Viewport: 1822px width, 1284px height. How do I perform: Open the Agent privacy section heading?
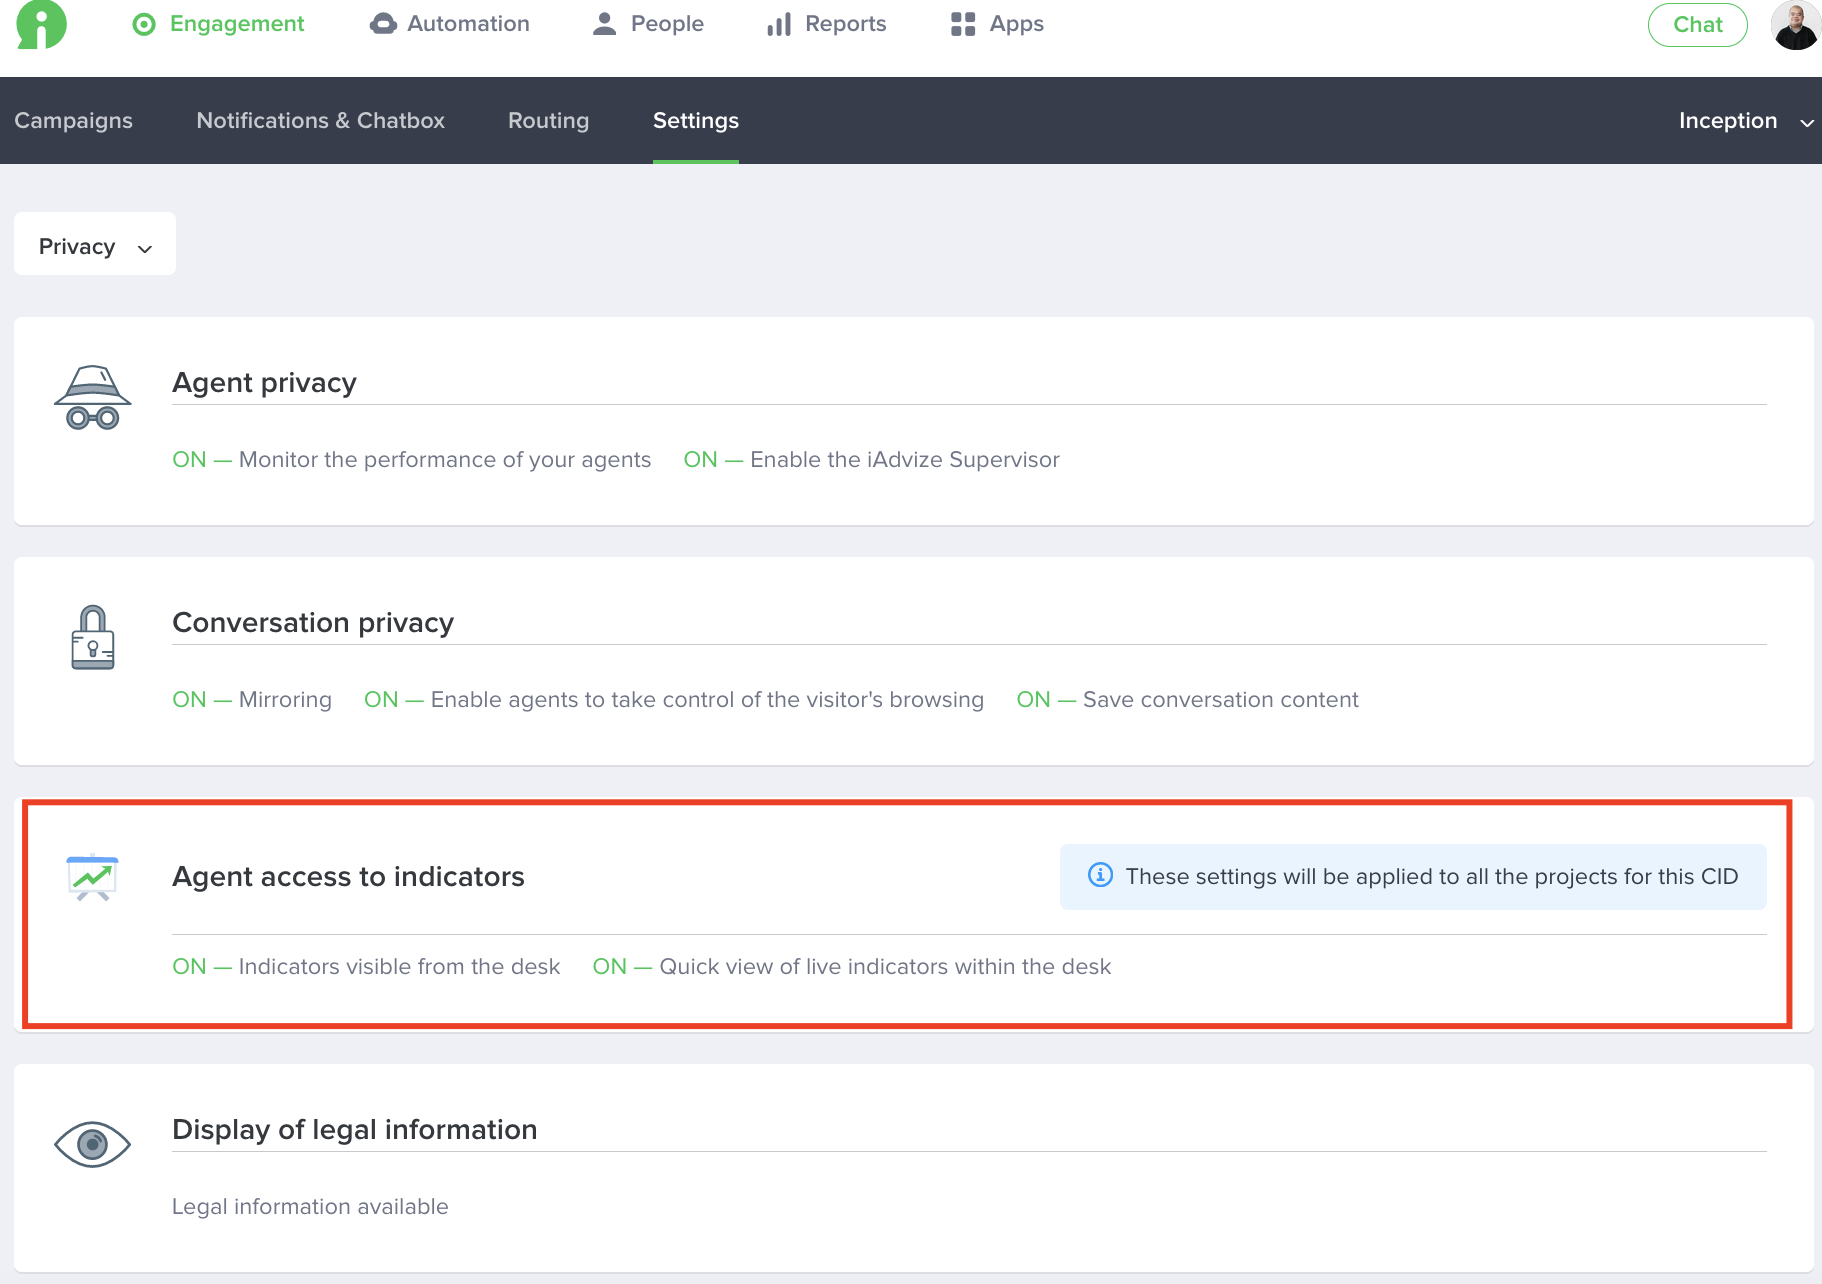pyautogui.click(x=264, y=382)
